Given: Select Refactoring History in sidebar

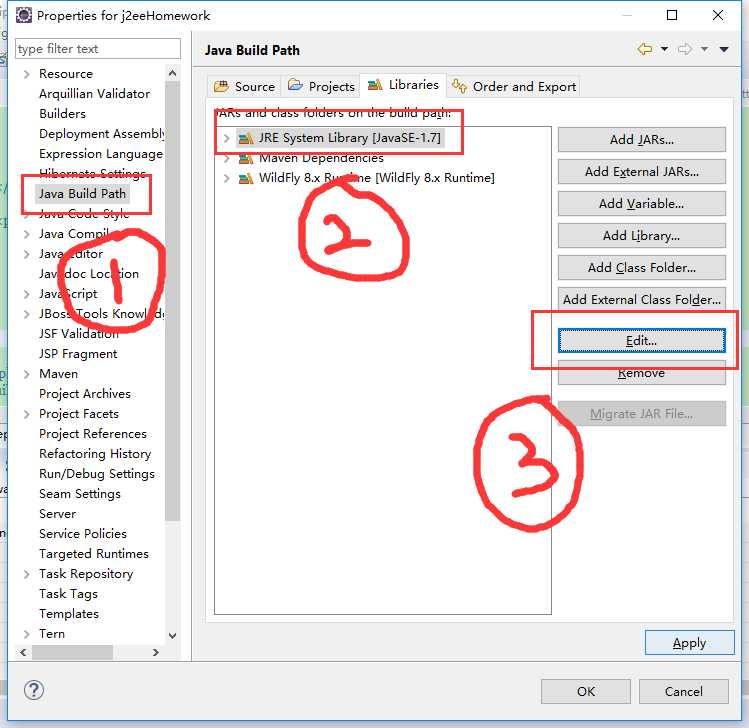Looking at the screenshot, I should click(x=95, y=454).
